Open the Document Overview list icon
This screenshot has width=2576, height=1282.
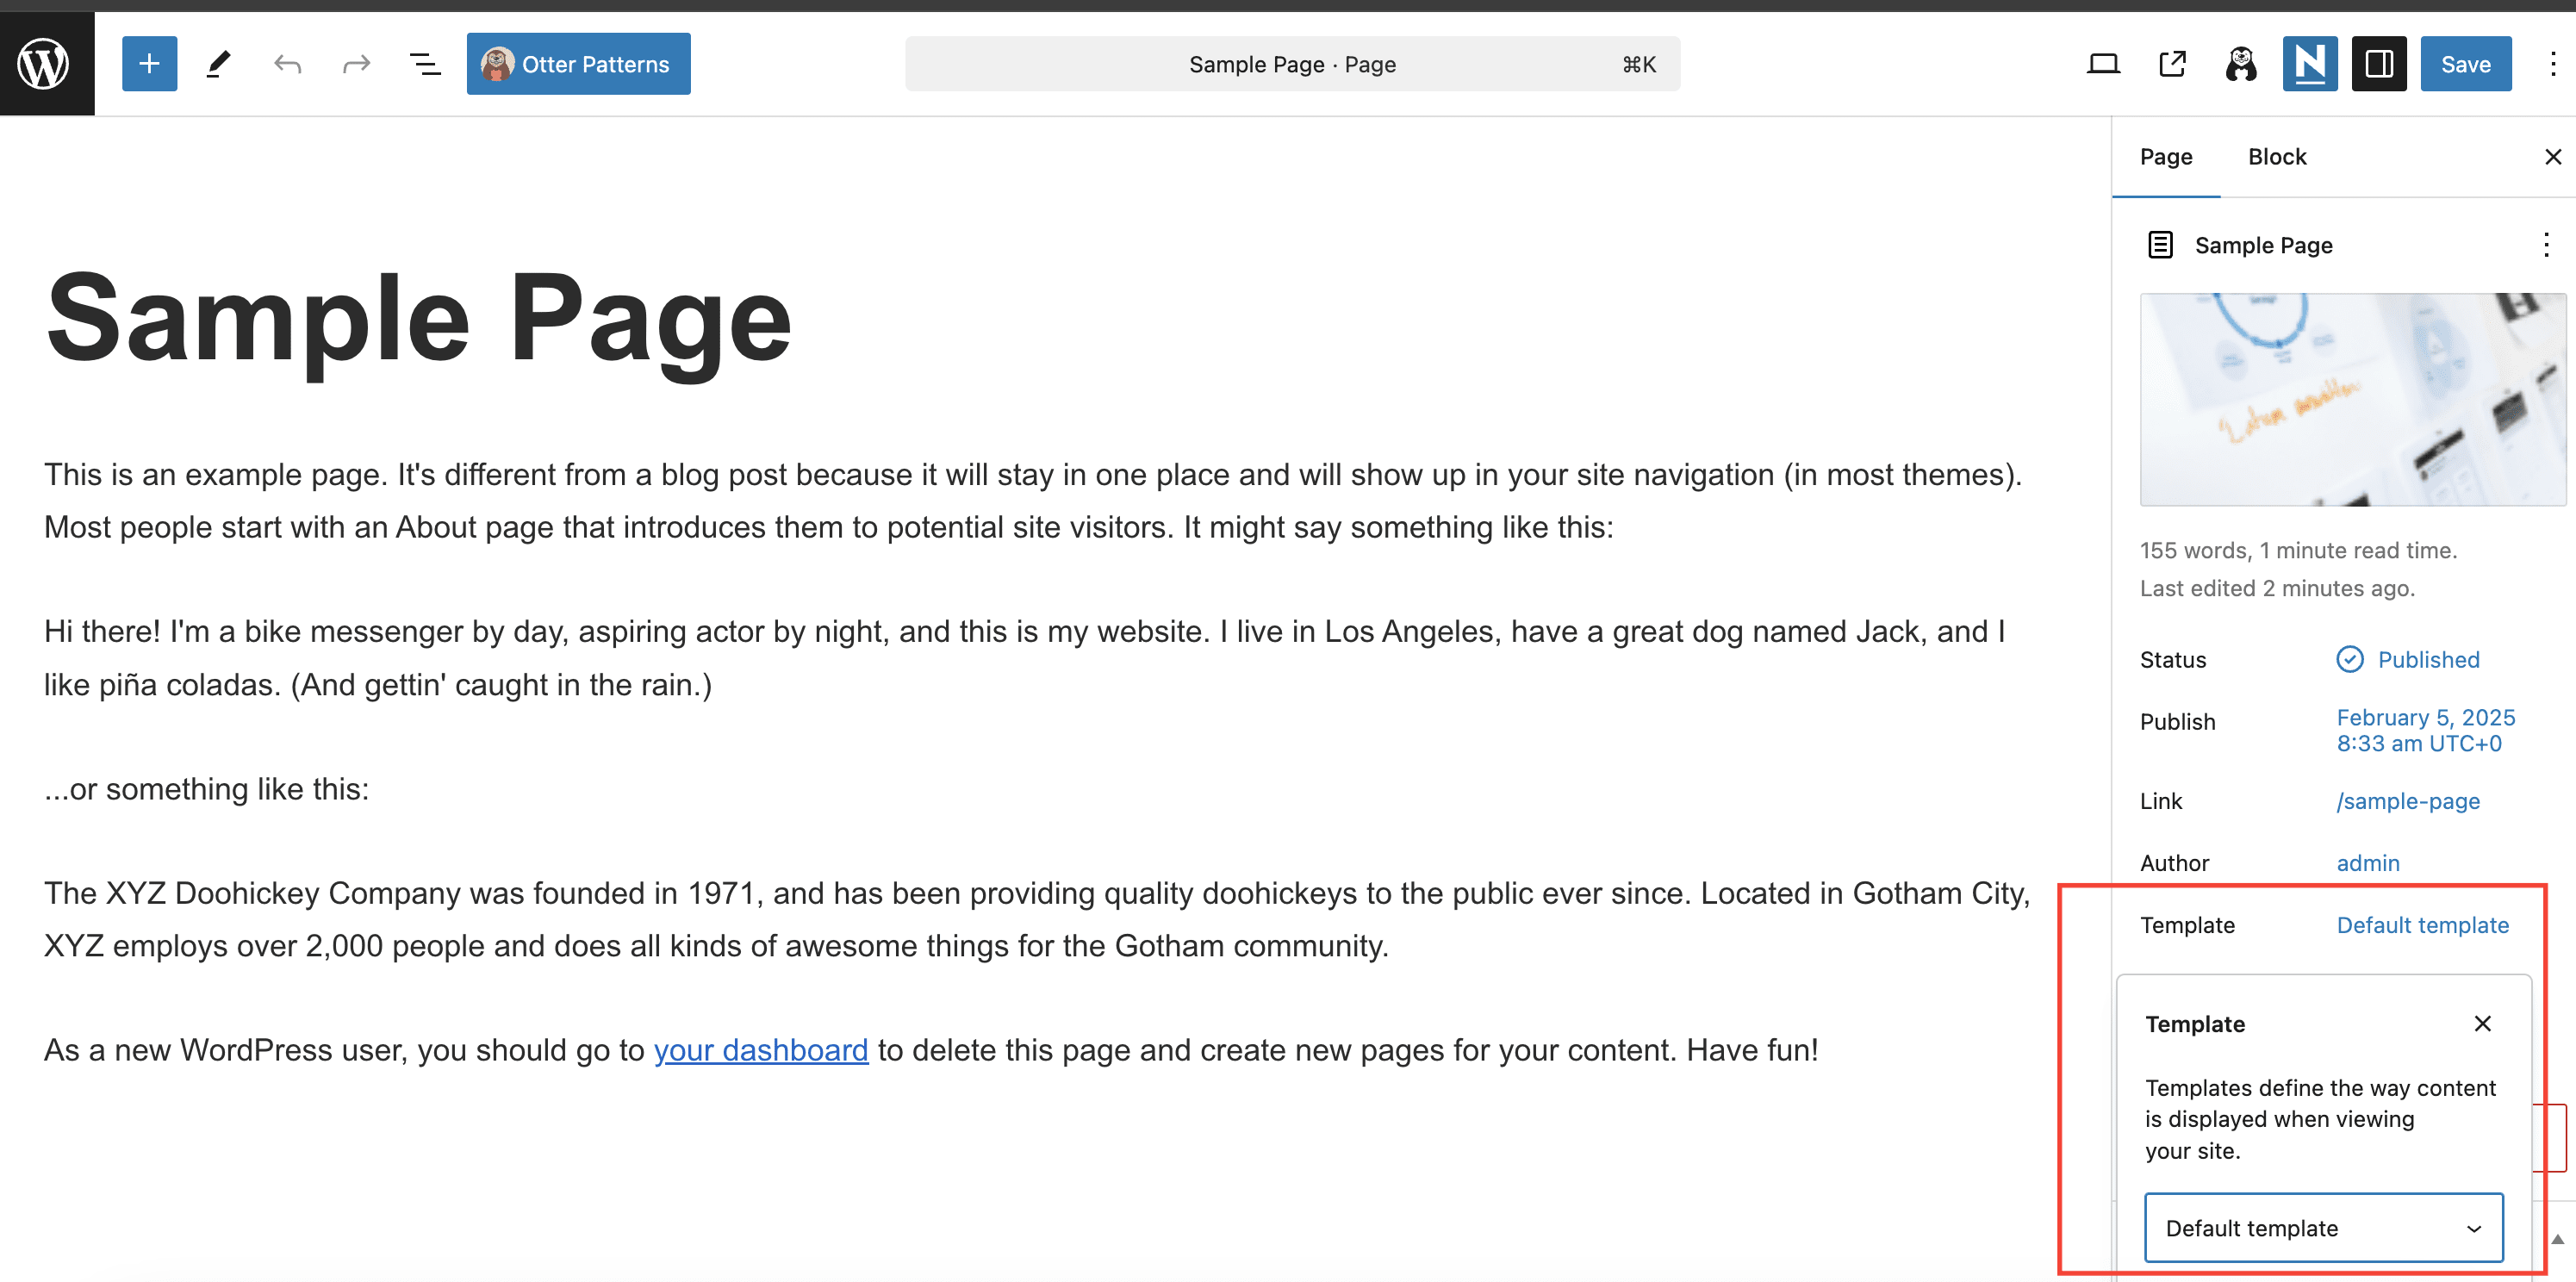click(425, 64)
